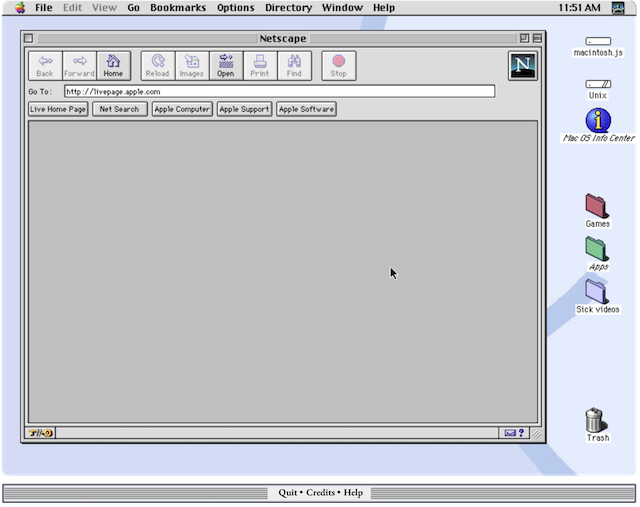The image size is (640, 507).
Task: Click the Images toolbar button
Action: coord(192,66)
